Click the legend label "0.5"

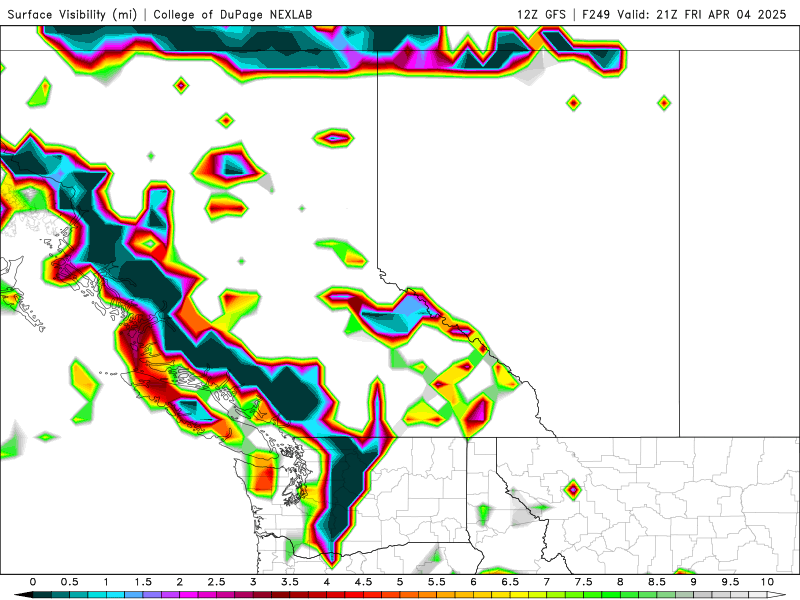pyautogui.click(x=69, y=582)
